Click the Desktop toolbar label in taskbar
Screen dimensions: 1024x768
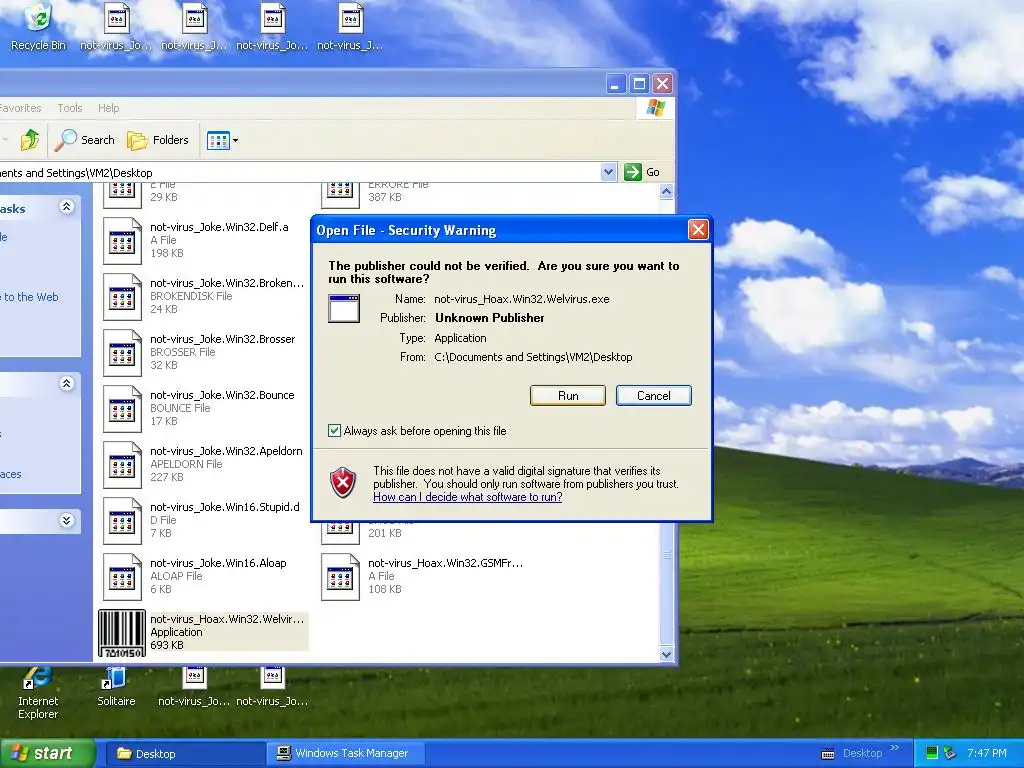pyautogui.click(x=862, y=754)
